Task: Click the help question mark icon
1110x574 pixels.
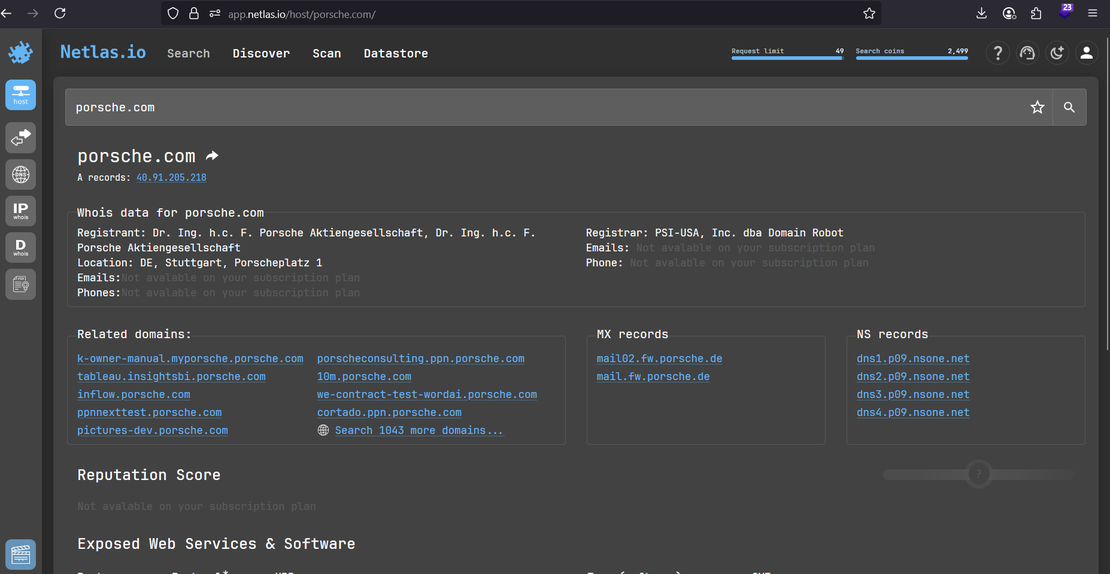Action: tap(997, 54)
